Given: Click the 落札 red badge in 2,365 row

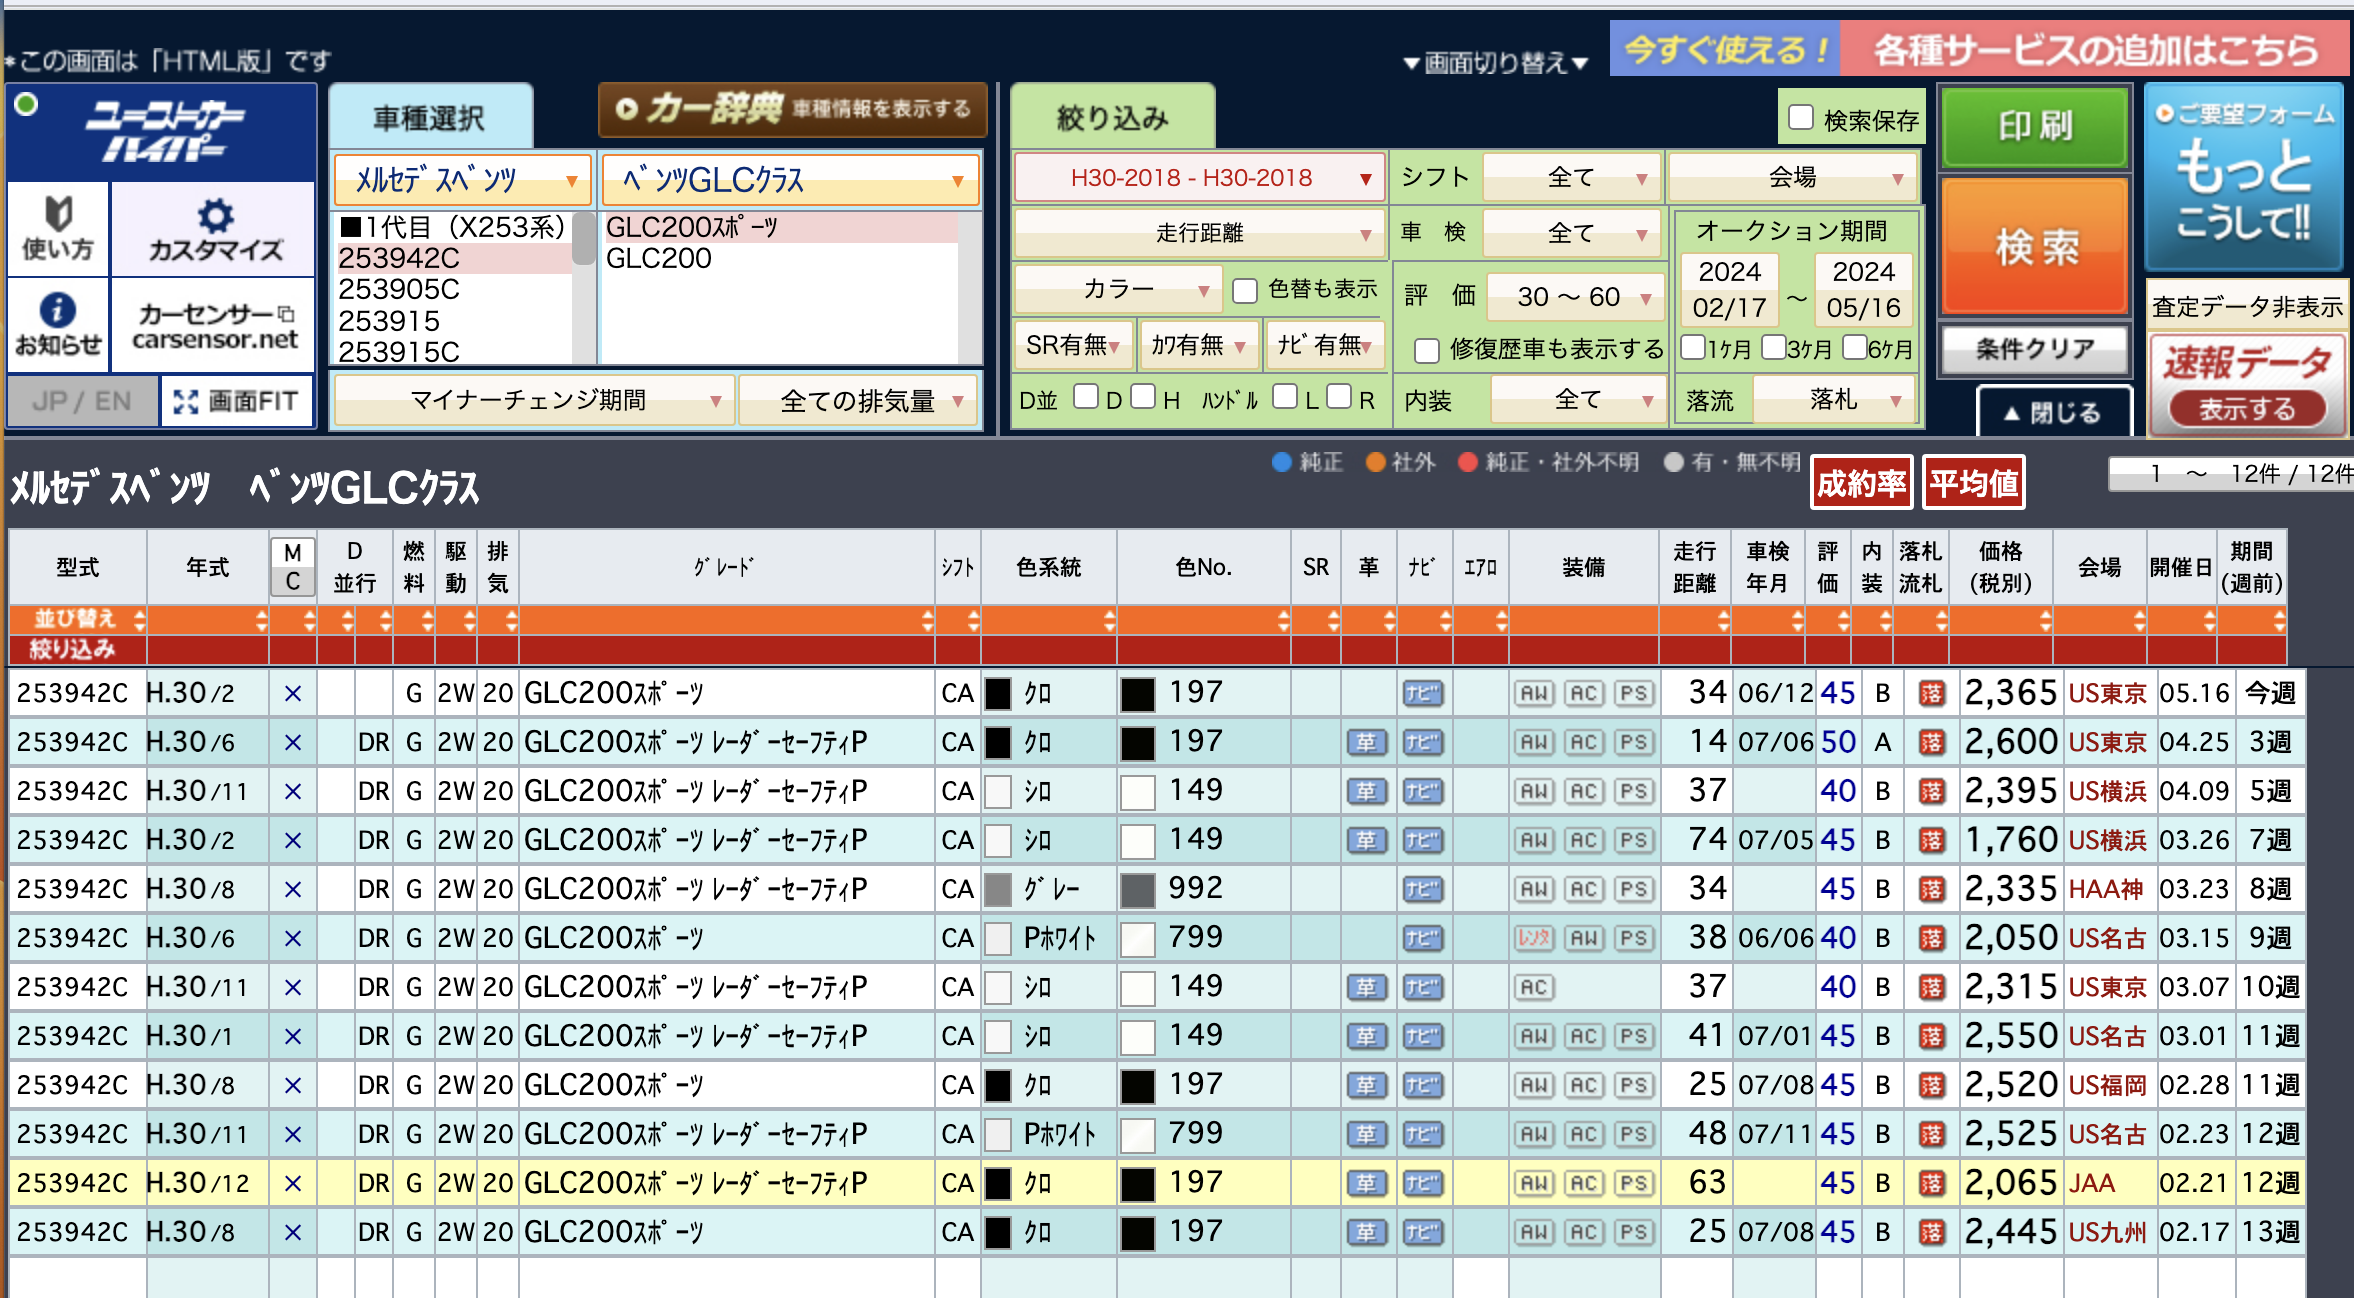Looking at the screenshot, I should tap(1931, 693).
